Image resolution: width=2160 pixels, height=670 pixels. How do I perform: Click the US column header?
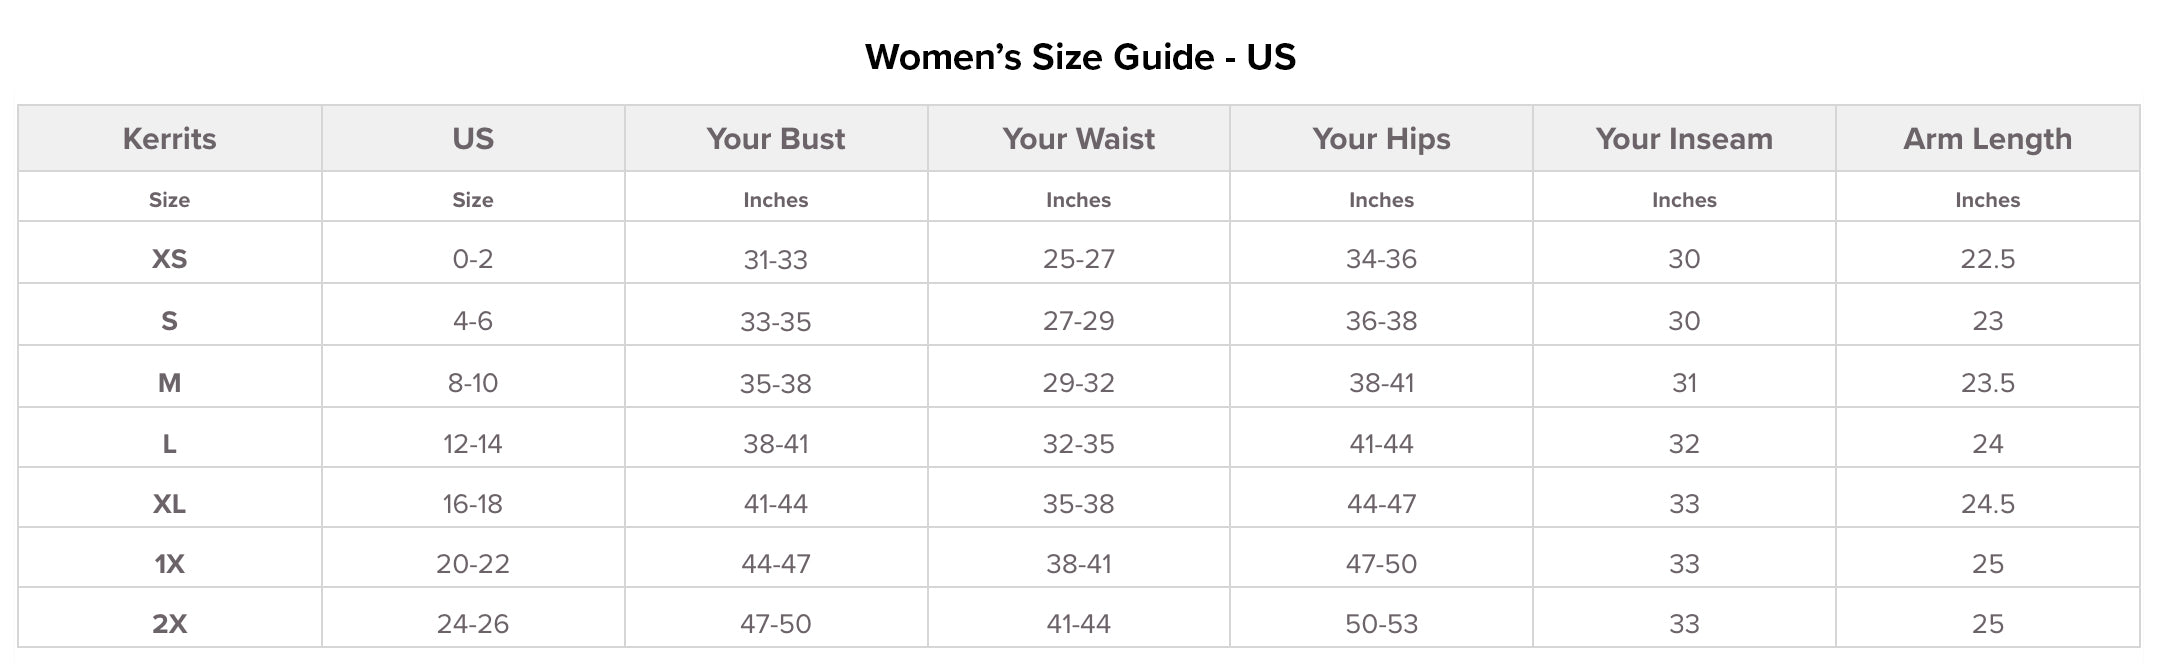[x=473, y=139]
